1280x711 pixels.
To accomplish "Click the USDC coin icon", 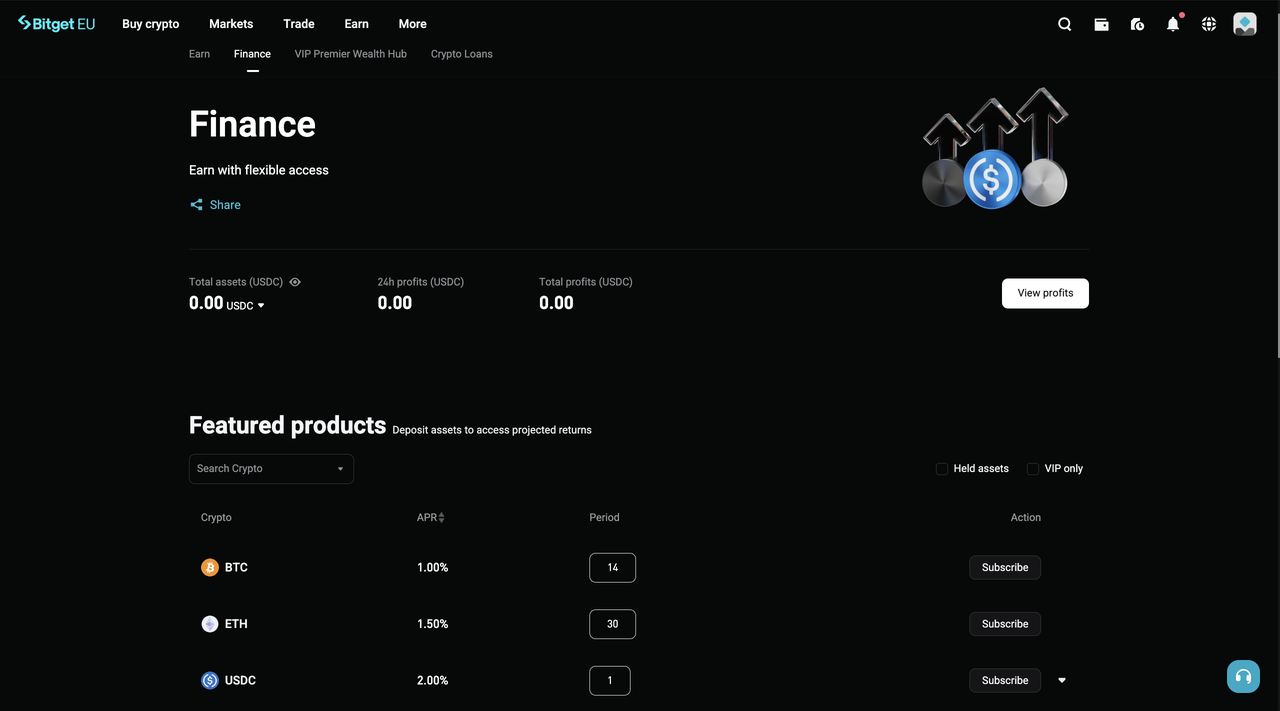I will [210, 681].
